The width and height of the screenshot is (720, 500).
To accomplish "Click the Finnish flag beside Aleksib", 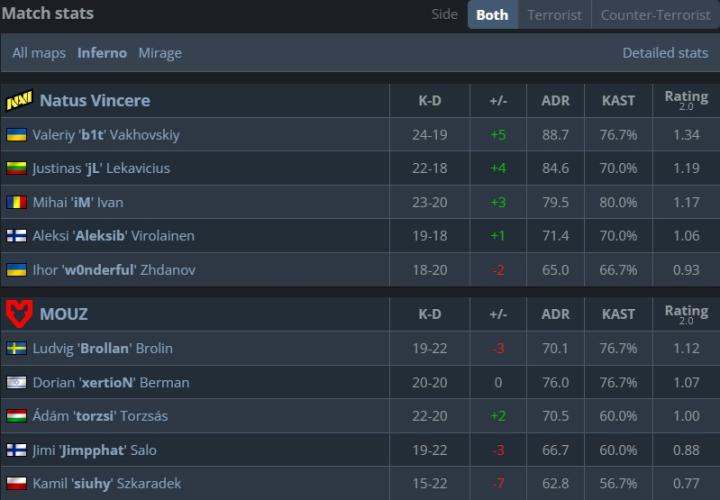I will (16, 237).
